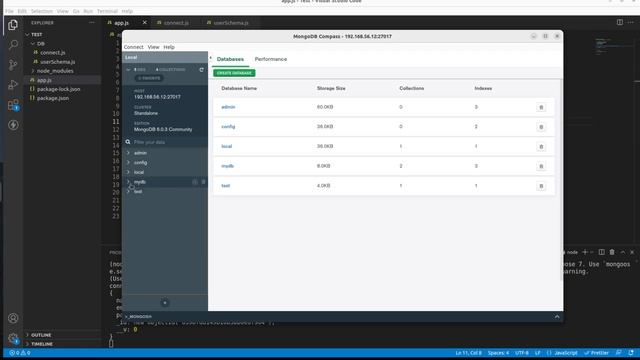Open package.json in the Explorer tree

53,98
